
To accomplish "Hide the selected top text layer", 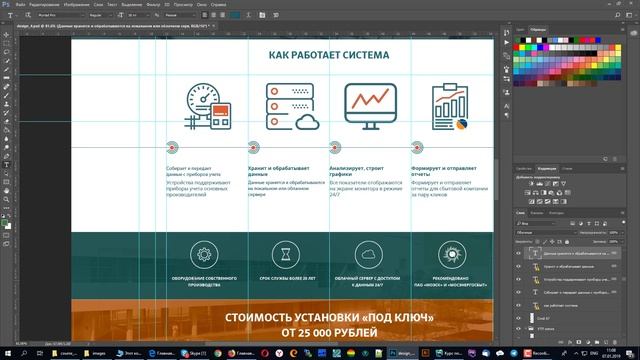I will point(518,253).
